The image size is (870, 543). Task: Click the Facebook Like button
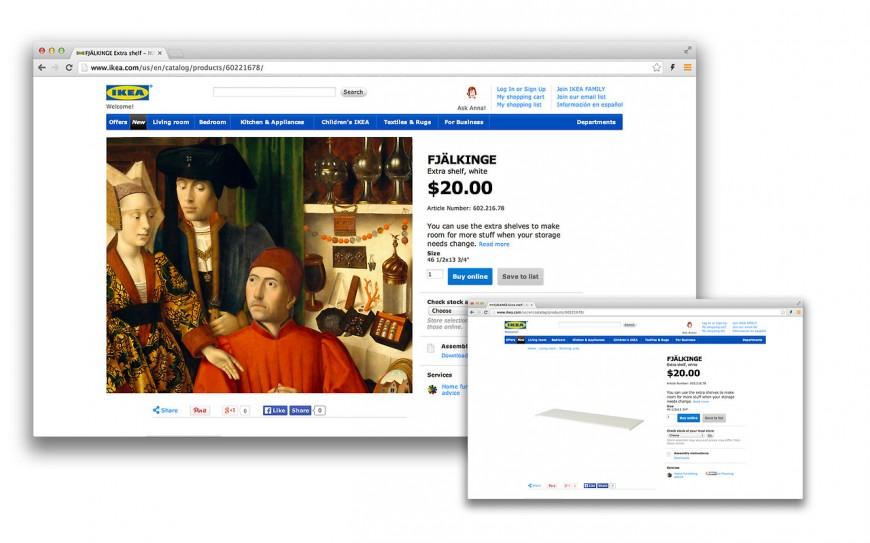[x=275, y=410]
